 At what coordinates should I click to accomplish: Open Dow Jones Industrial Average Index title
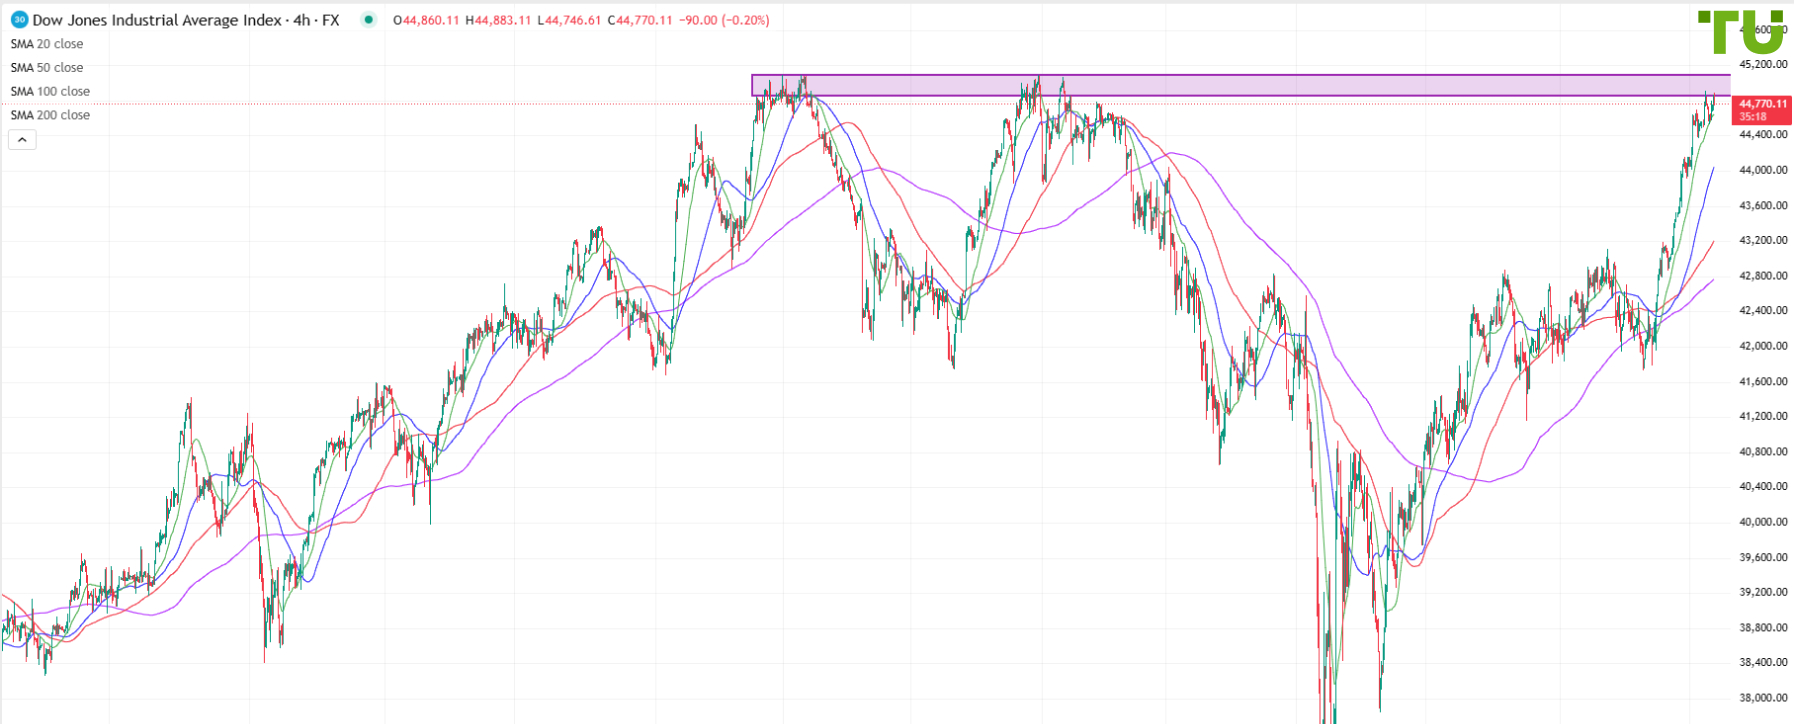click(x=157, y=20)
